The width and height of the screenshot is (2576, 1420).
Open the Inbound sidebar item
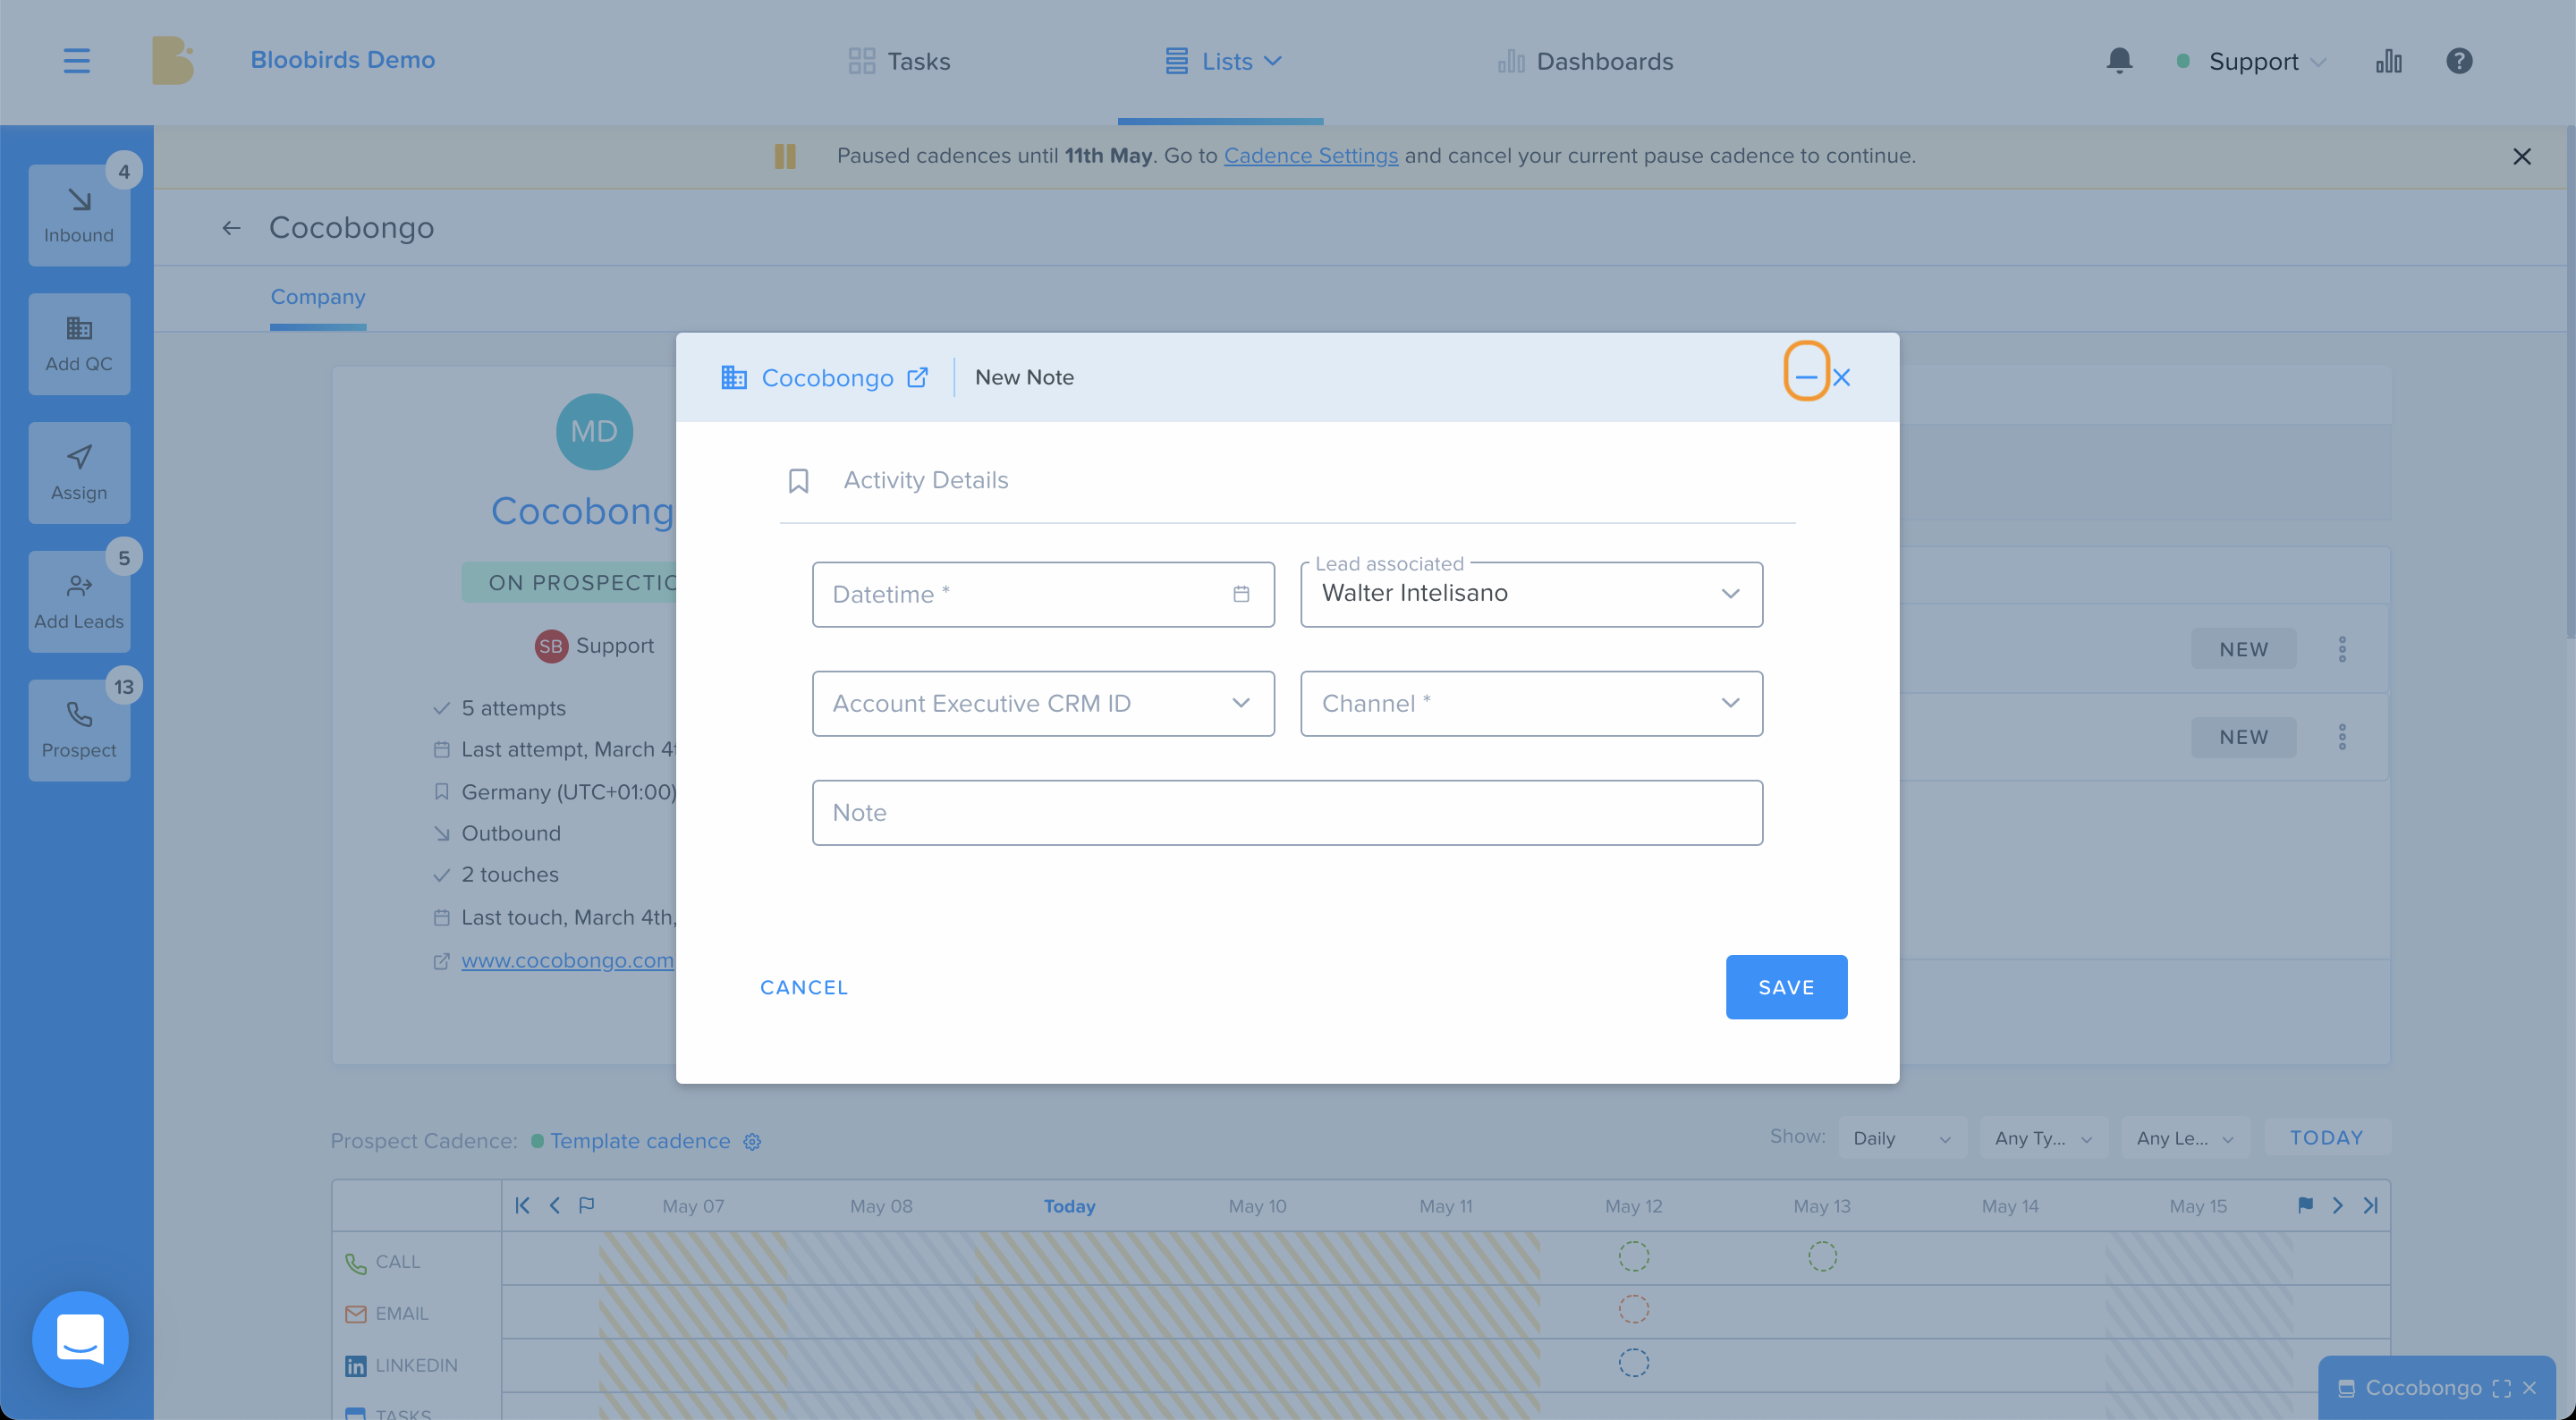tap(79, 215)
